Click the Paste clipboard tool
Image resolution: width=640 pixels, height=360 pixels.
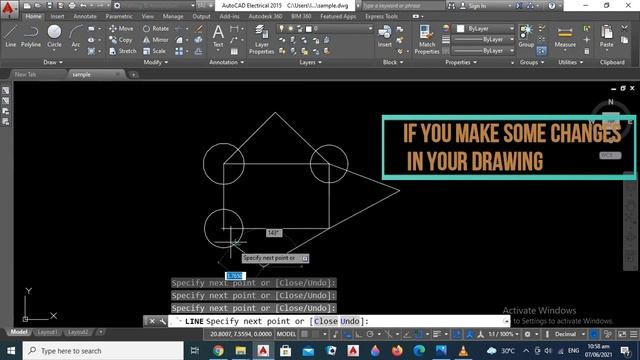pyautogui.click(x=607, y=36)
